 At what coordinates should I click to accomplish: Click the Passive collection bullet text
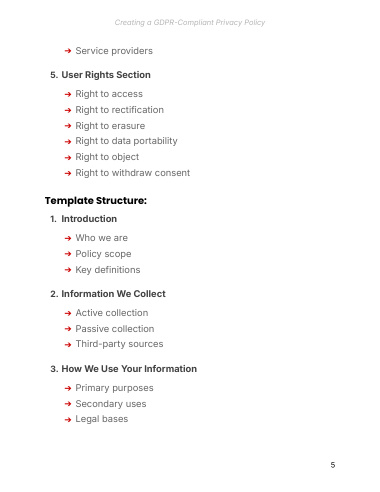[115, 329]
